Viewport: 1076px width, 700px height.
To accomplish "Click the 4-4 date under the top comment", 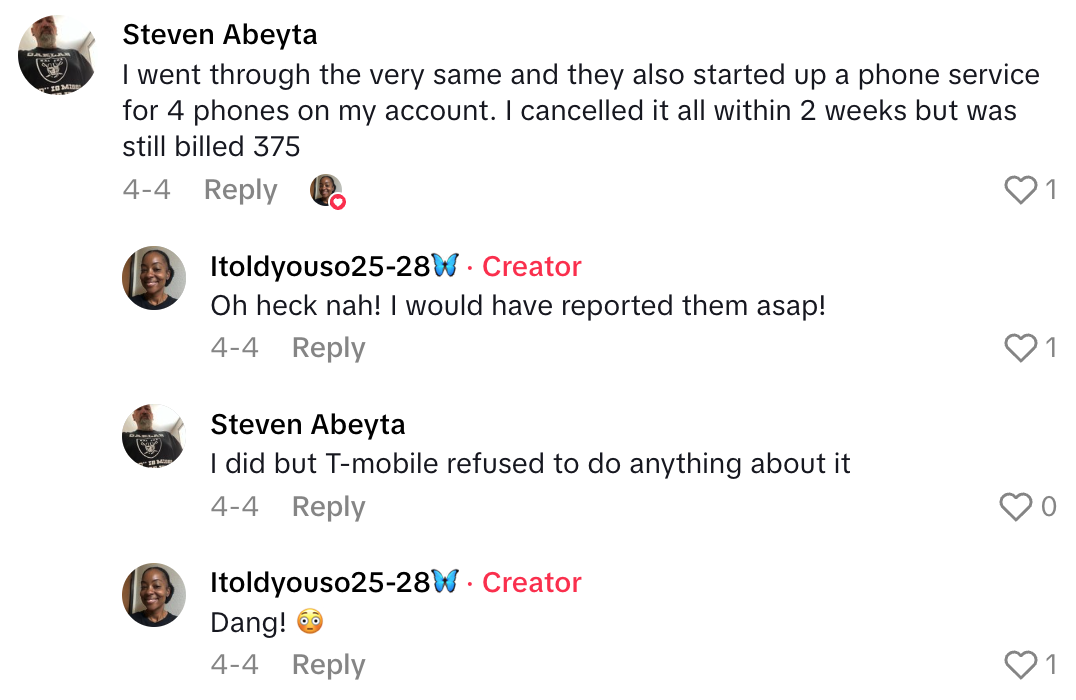I will coord(147,190).
